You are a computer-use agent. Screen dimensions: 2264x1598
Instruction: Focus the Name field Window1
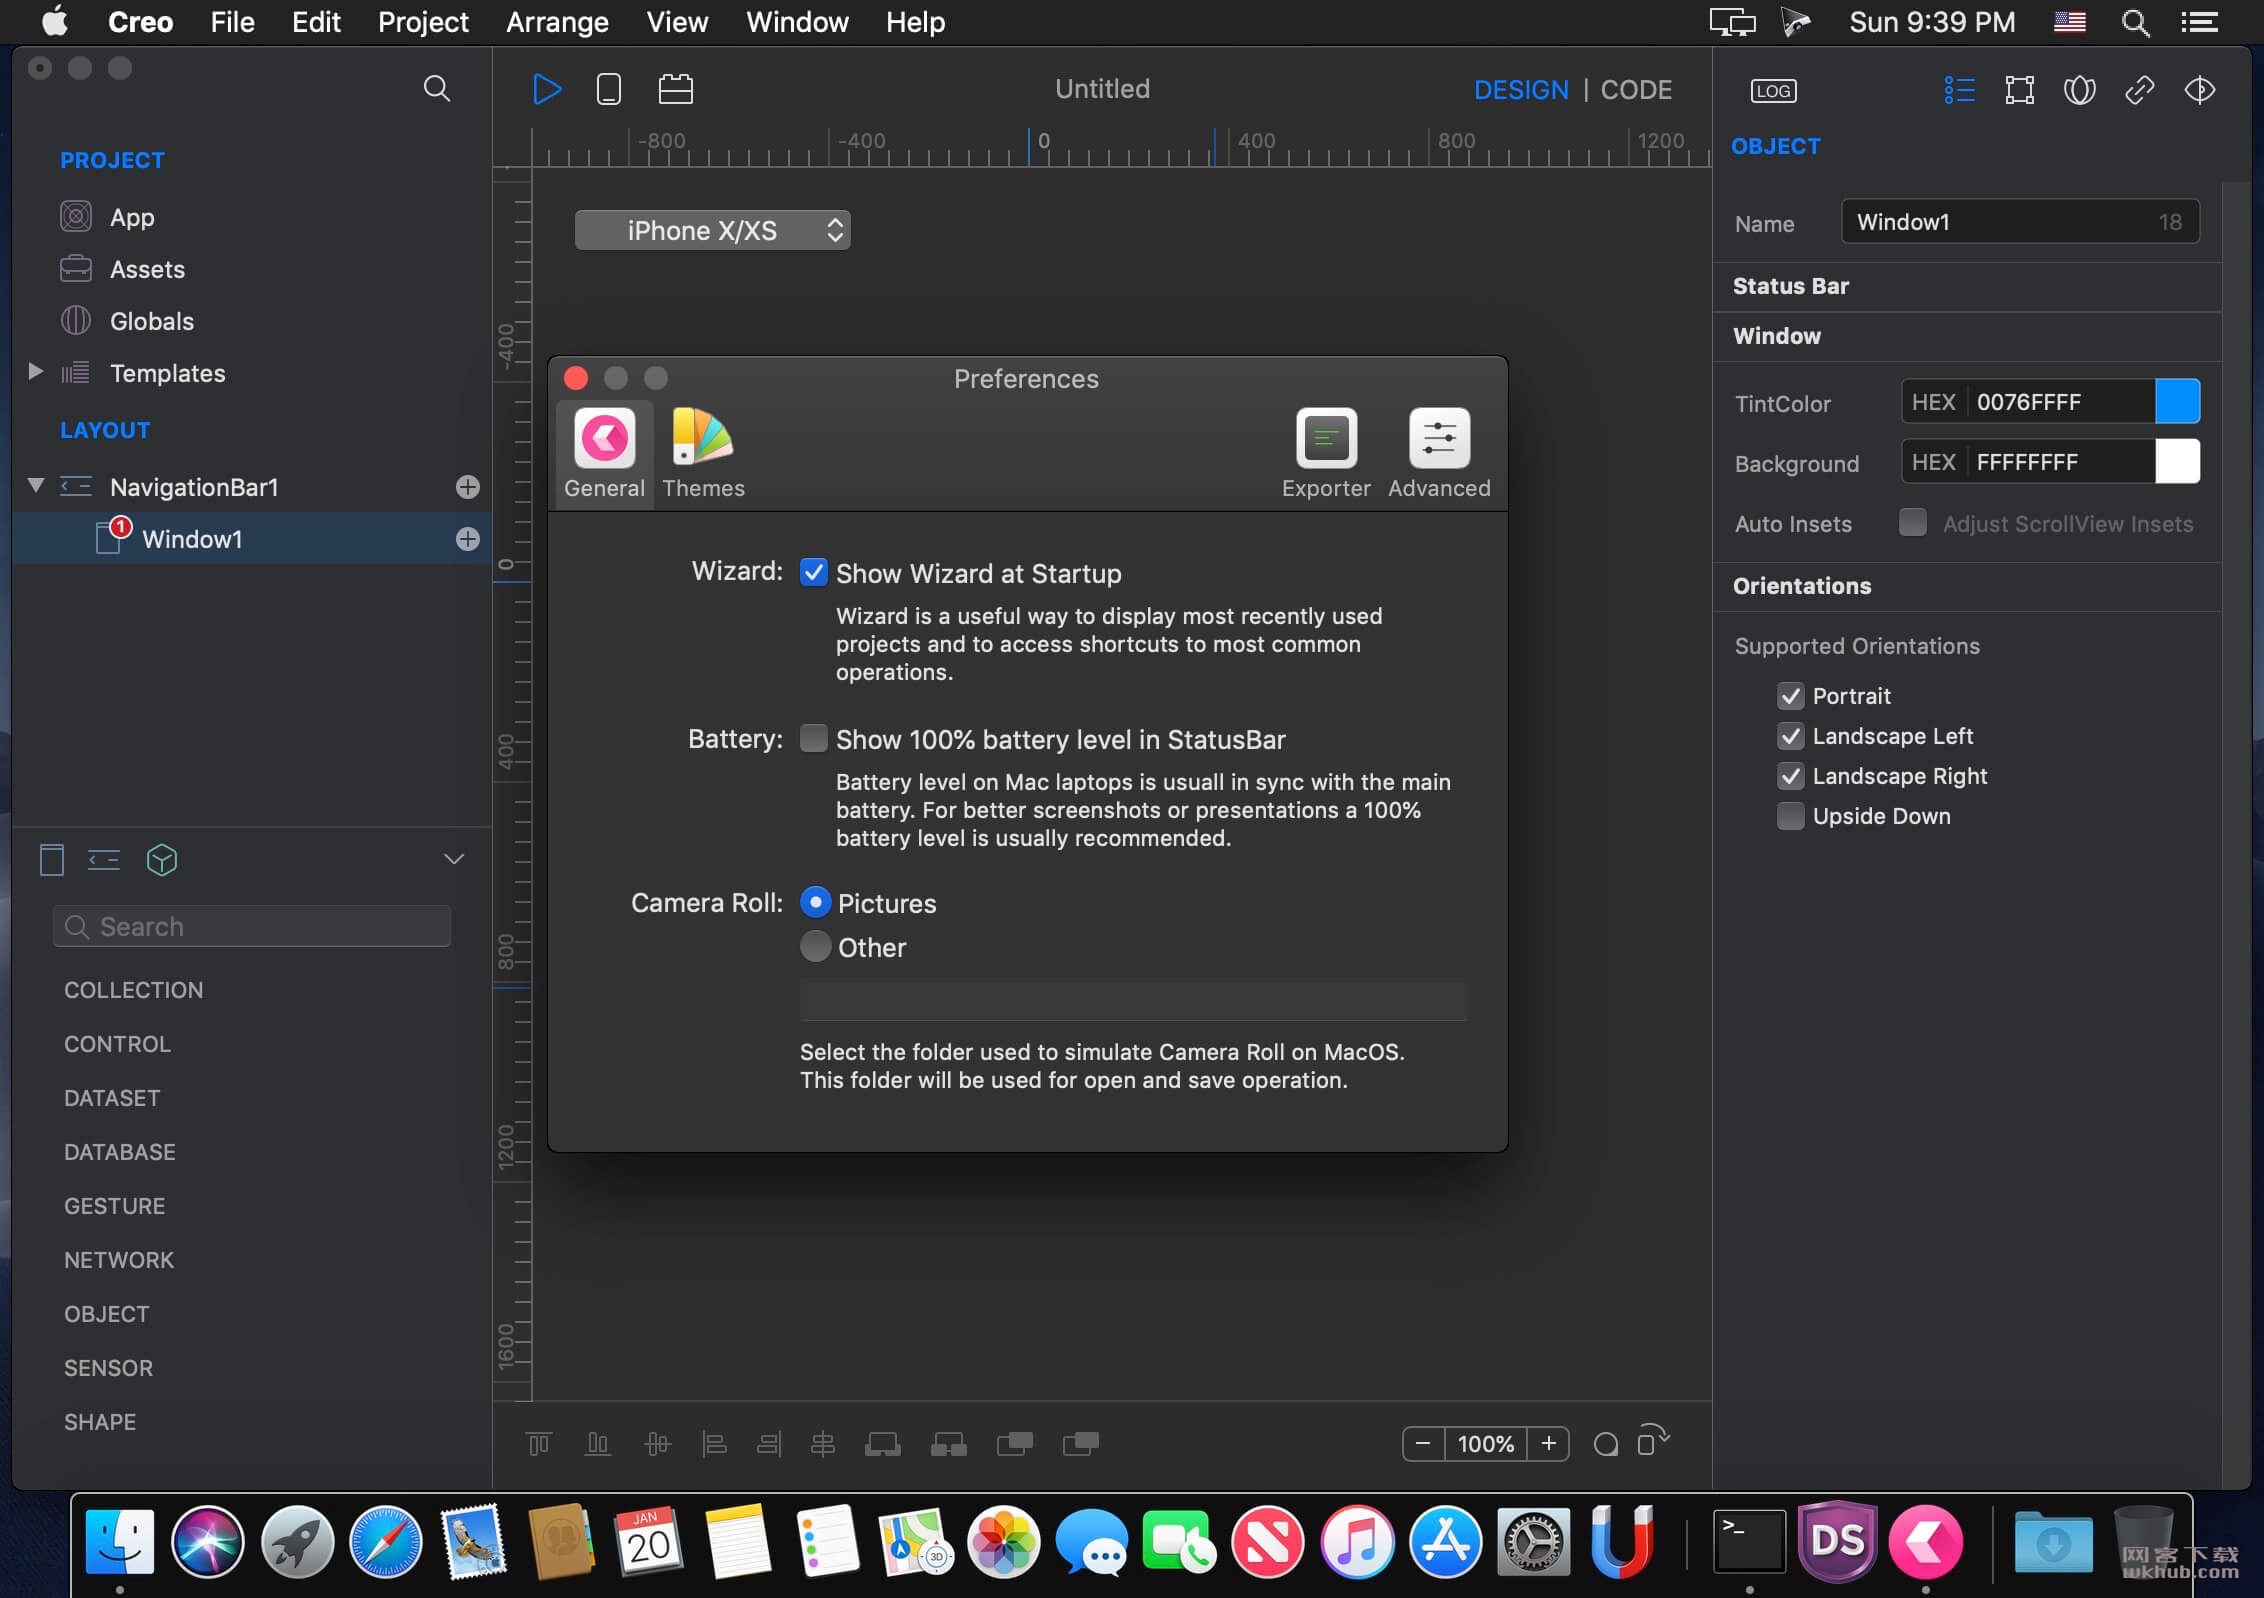2020,222
